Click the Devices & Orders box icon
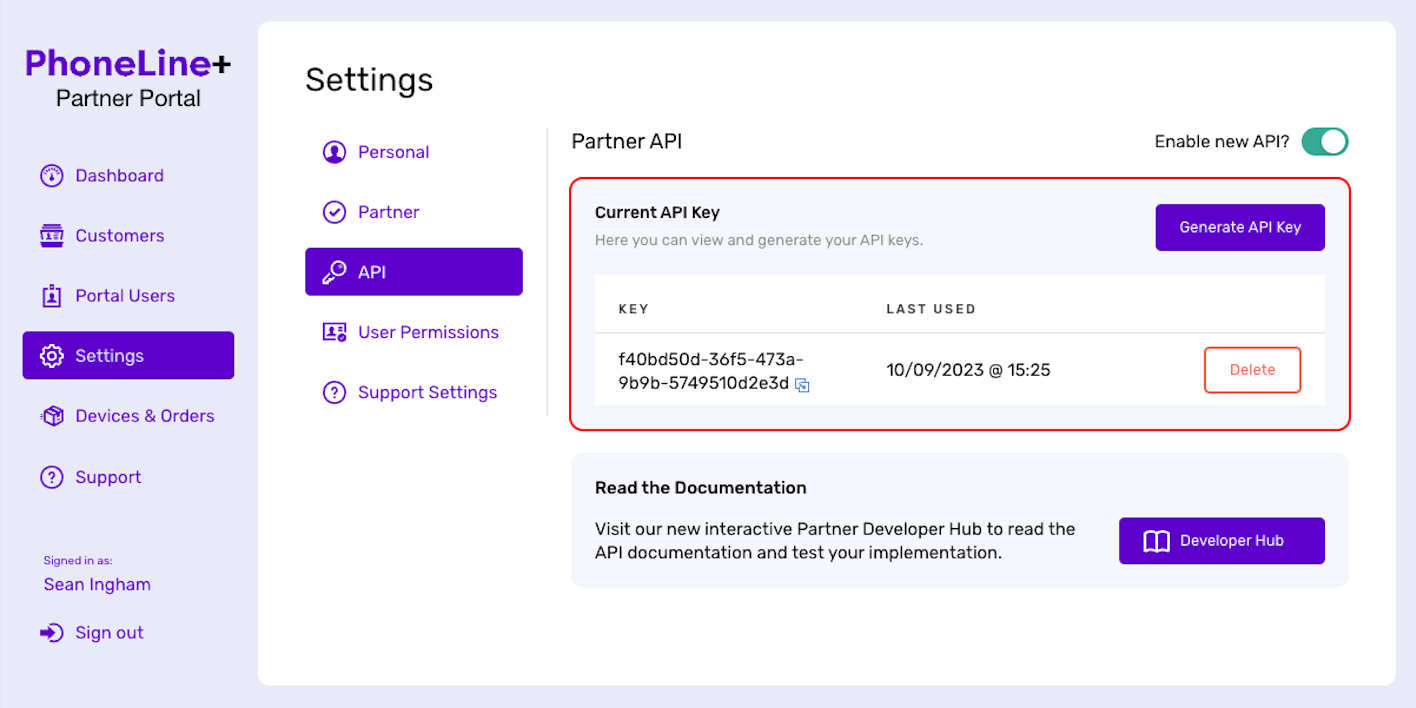1416x708 pixels. (x=51, y=416)
